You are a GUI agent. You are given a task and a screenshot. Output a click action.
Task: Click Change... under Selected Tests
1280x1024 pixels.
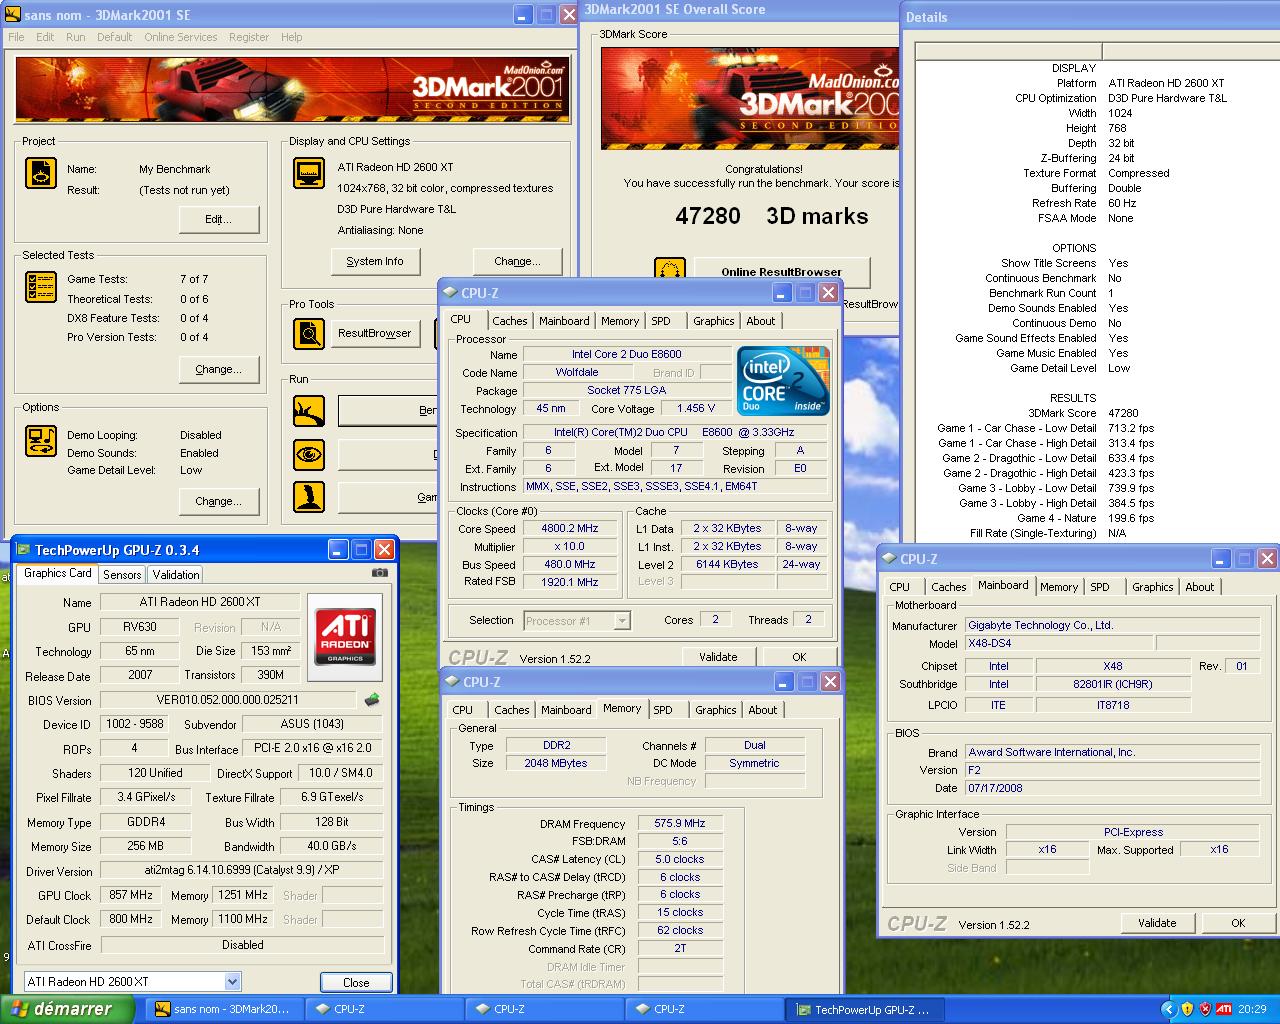tap(219, 369)
